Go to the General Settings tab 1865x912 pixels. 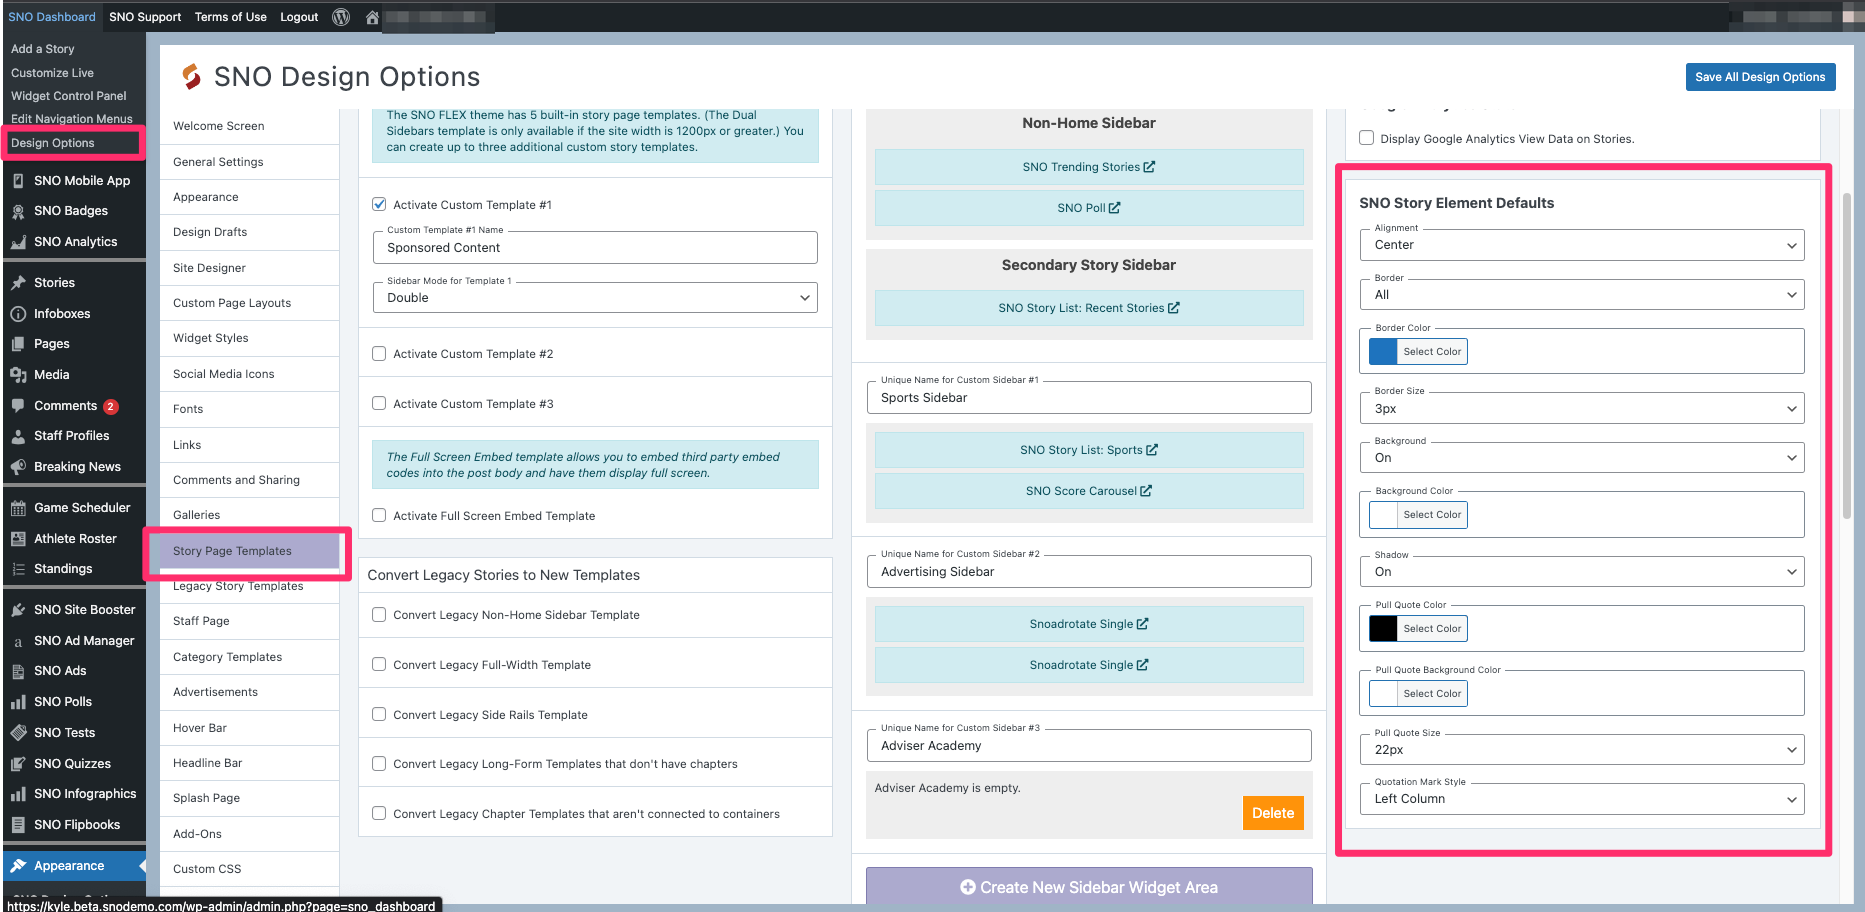tap(249, 162)
